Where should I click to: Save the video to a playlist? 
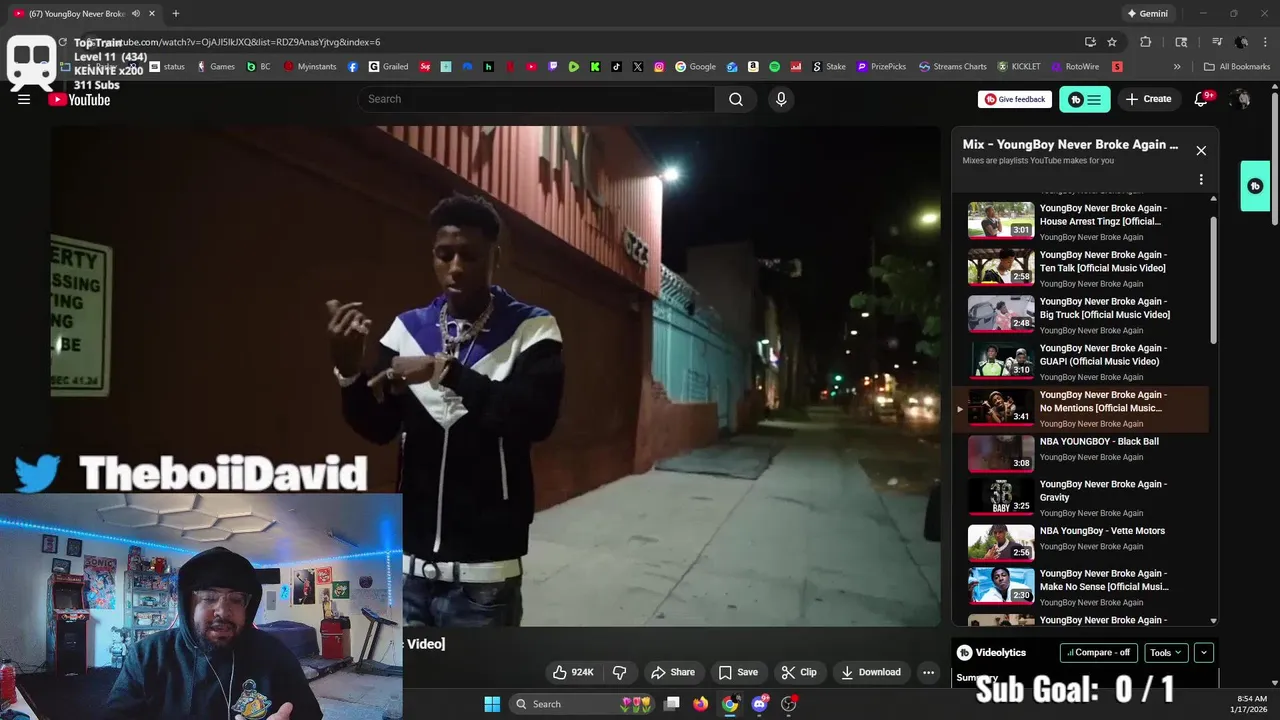point(738,672)
